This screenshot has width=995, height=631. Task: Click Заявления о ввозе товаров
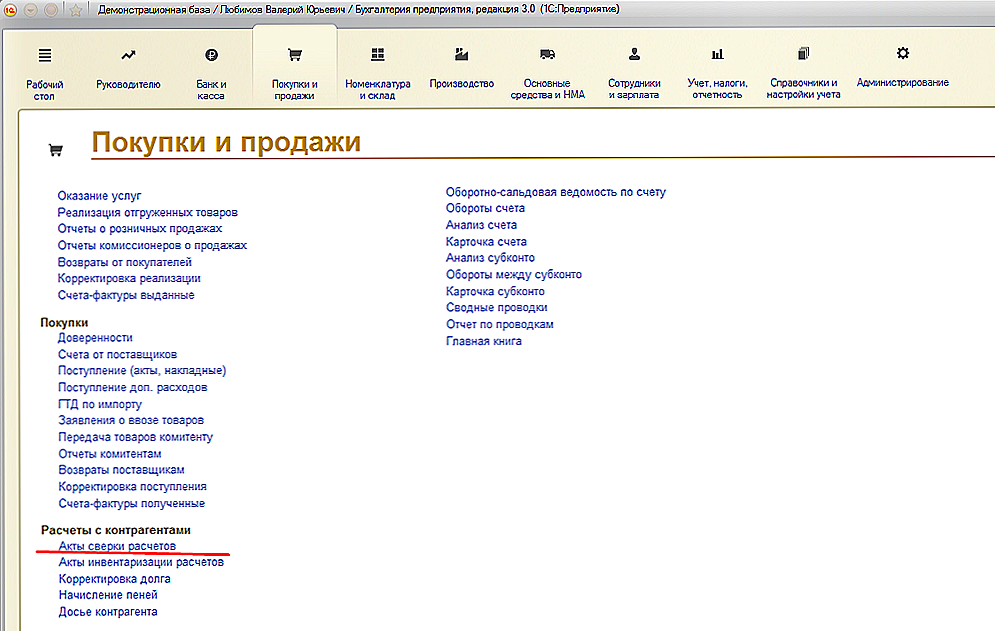click(131, 420)
